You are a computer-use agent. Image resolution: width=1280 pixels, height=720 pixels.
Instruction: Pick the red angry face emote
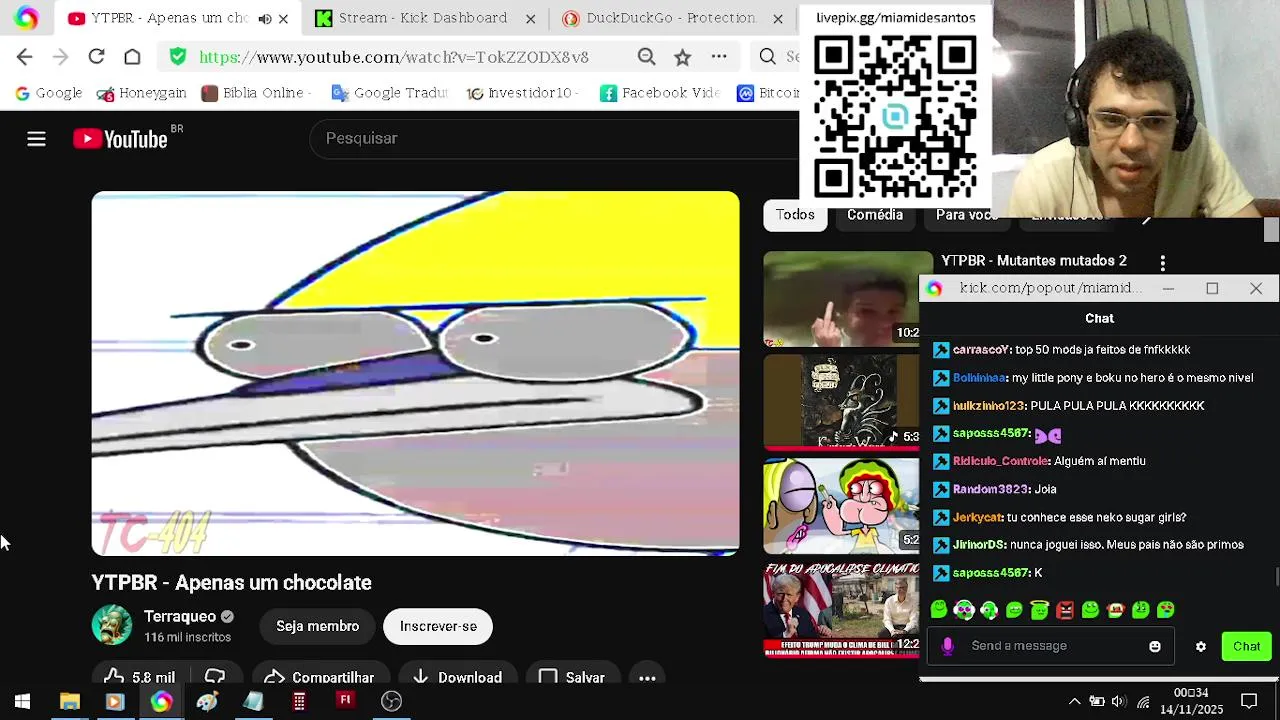tap(1065, 609)
